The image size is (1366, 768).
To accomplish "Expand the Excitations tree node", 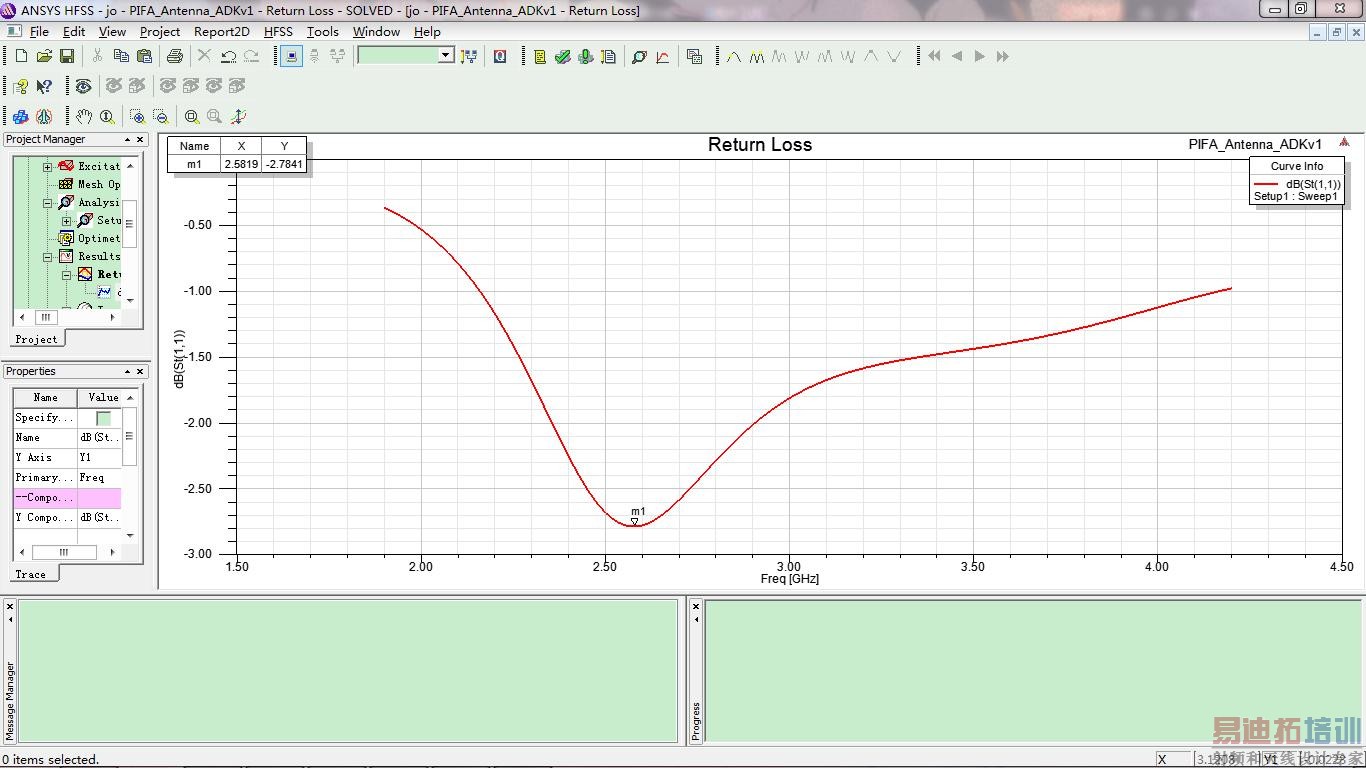I will point(47,167).
